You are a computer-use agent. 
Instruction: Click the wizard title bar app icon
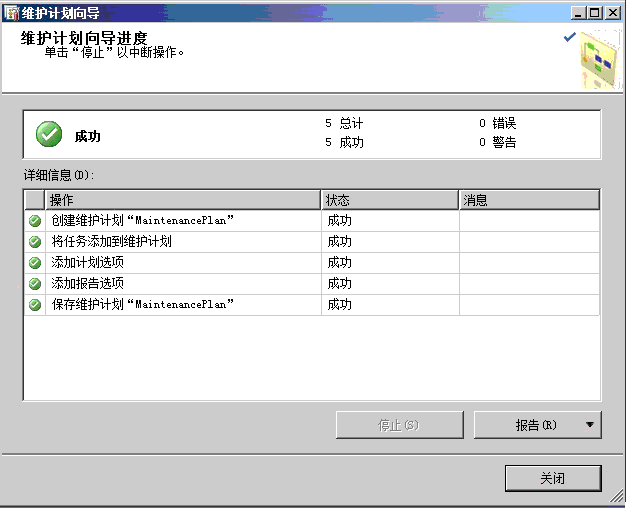pyautogui.click(x=12, y=12)
